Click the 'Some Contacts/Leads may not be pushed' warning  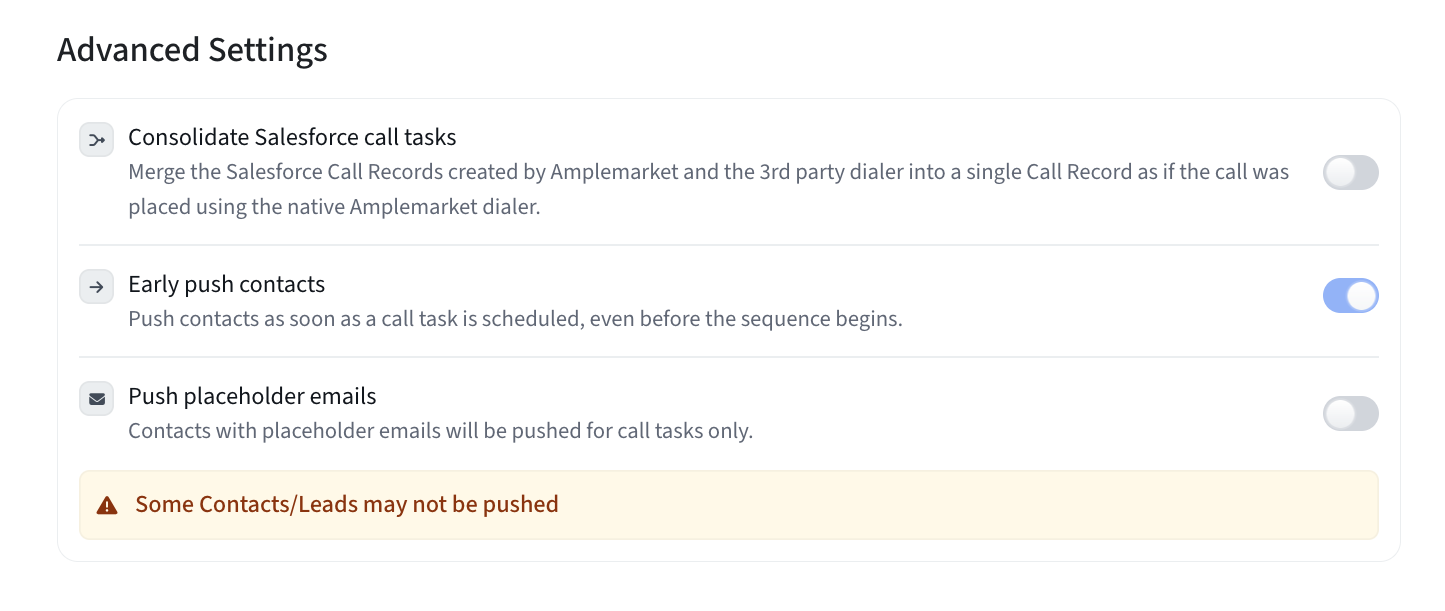click(x=347, y=505)
